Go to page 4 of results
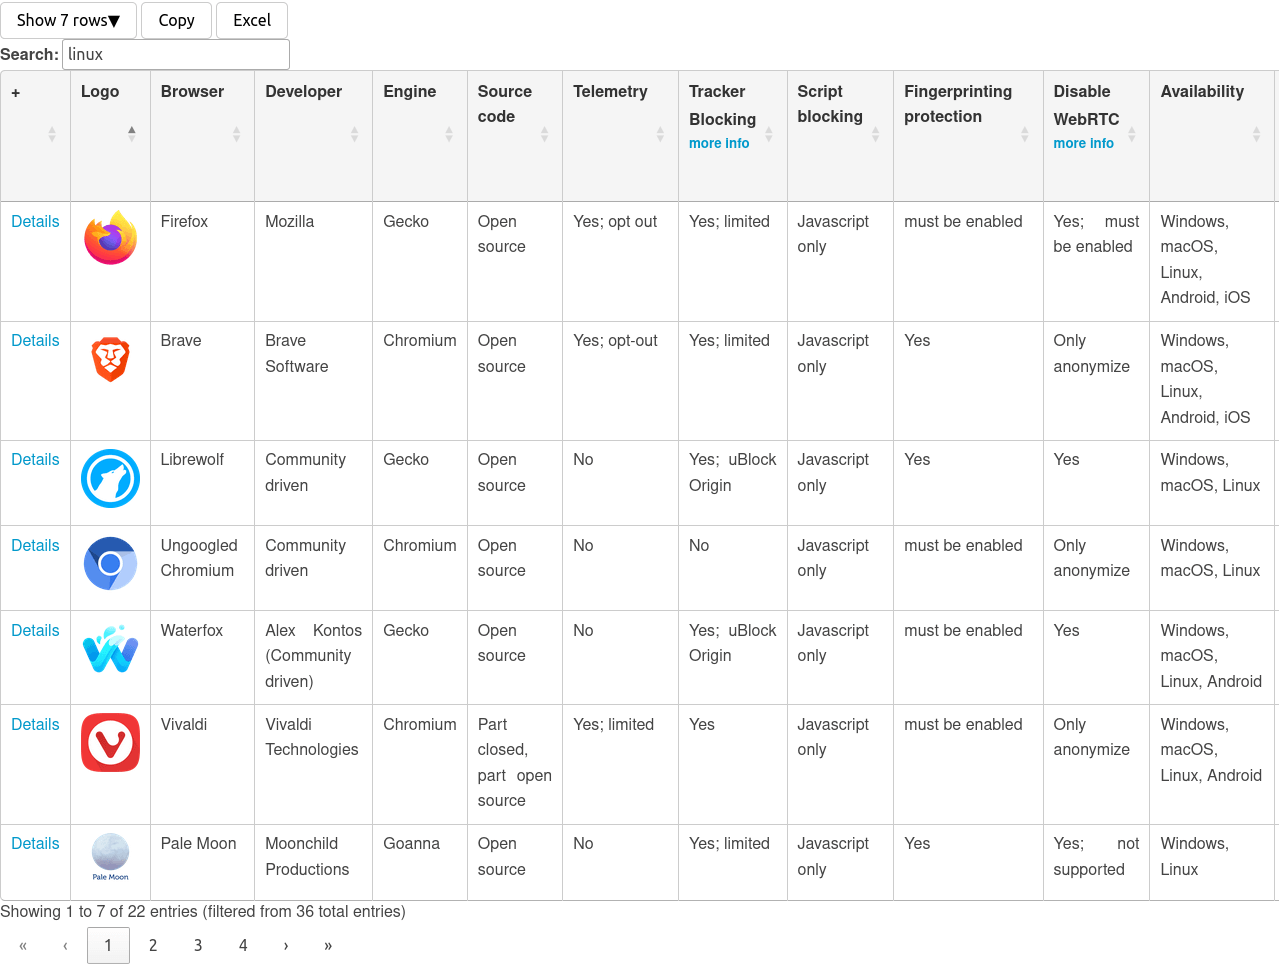The width and height of the screenshot is (1279, 965). coord(243,945)
